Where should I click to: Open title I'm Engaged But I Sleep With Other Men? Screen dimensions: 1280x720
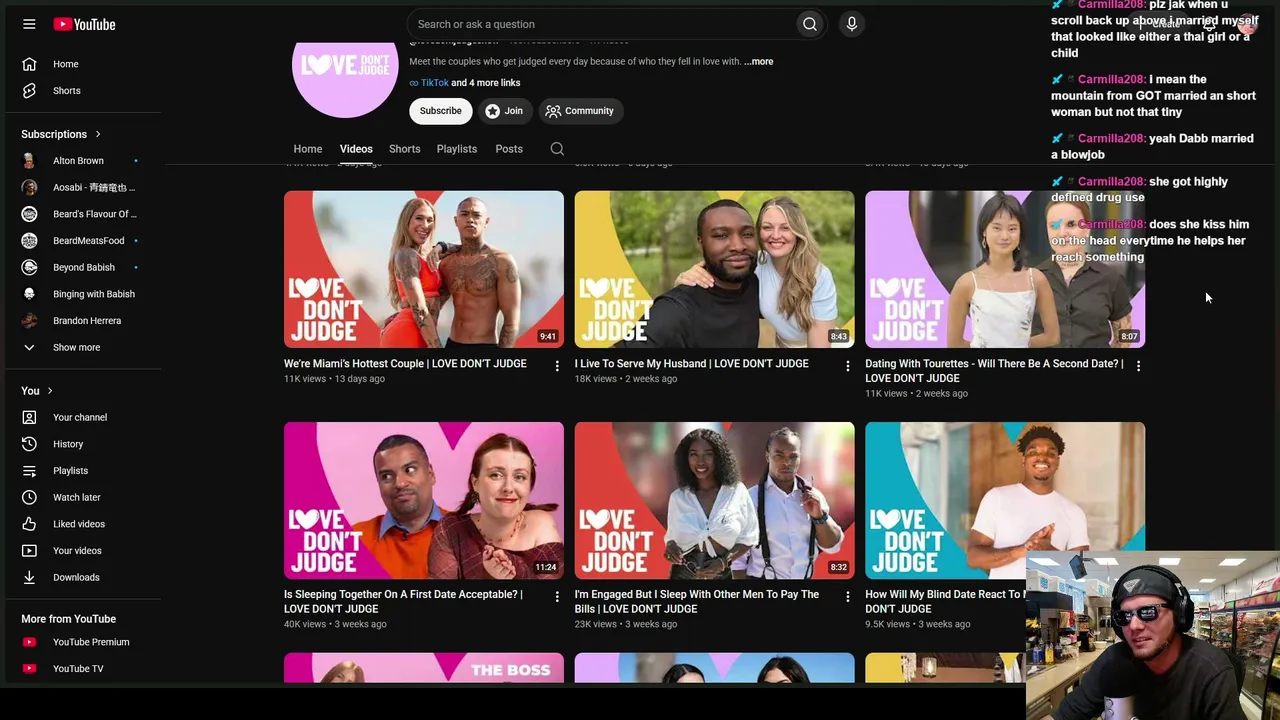(x=697, y=602)
